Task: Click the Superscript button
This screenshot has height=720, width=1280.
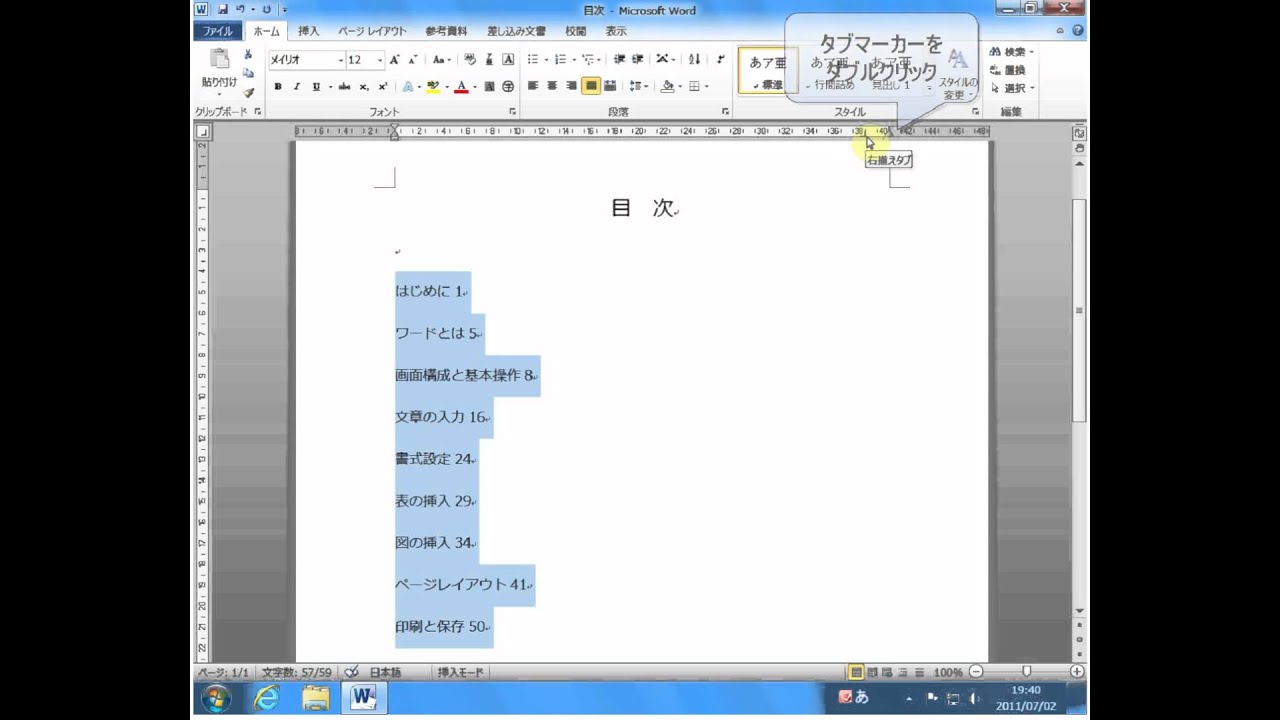Action: tap(383, 86)
